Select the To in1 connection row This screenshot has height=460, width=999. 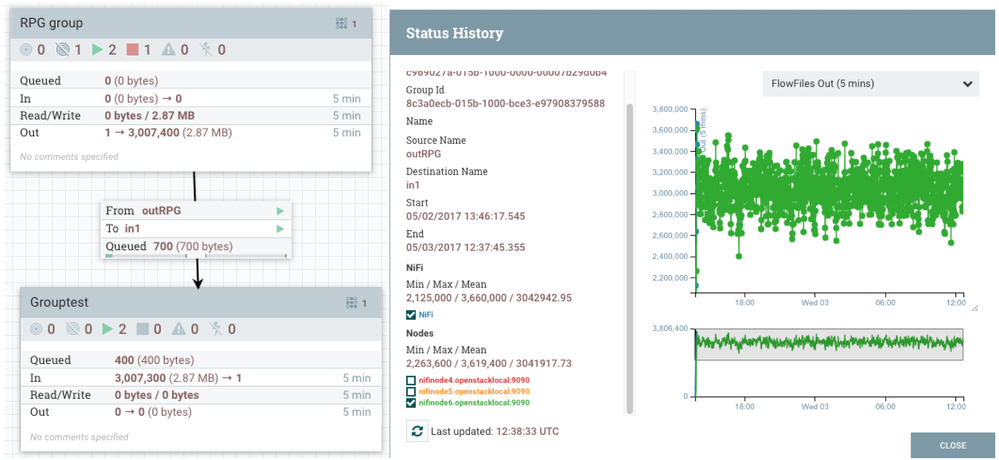[195, 229]
